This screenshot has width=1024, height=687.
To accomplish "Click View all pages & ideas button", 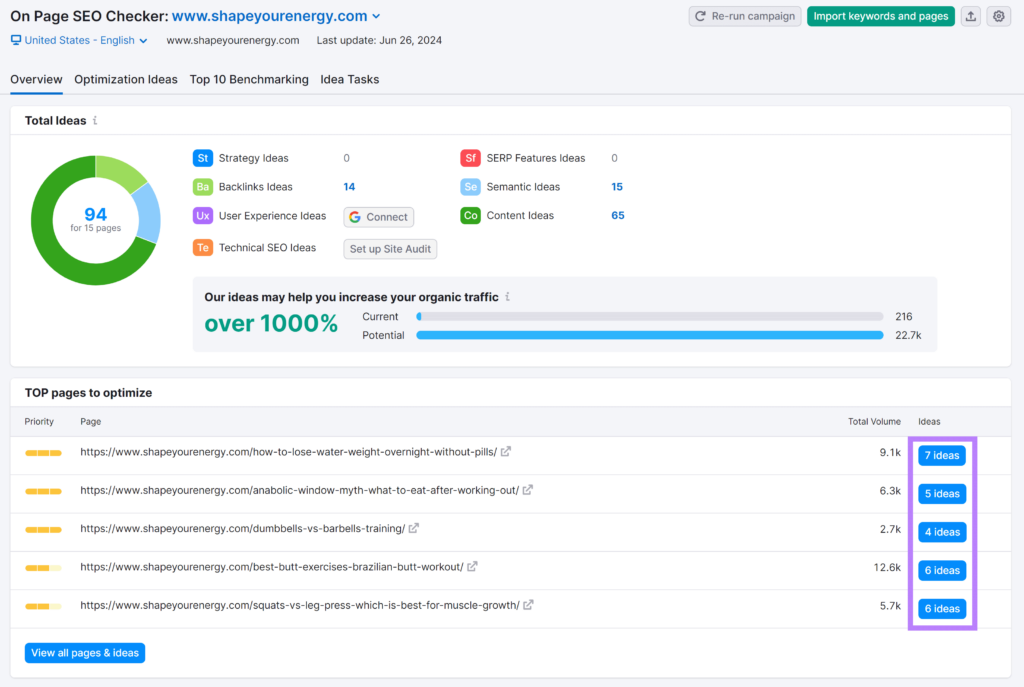I will click(x=85, y=653).
